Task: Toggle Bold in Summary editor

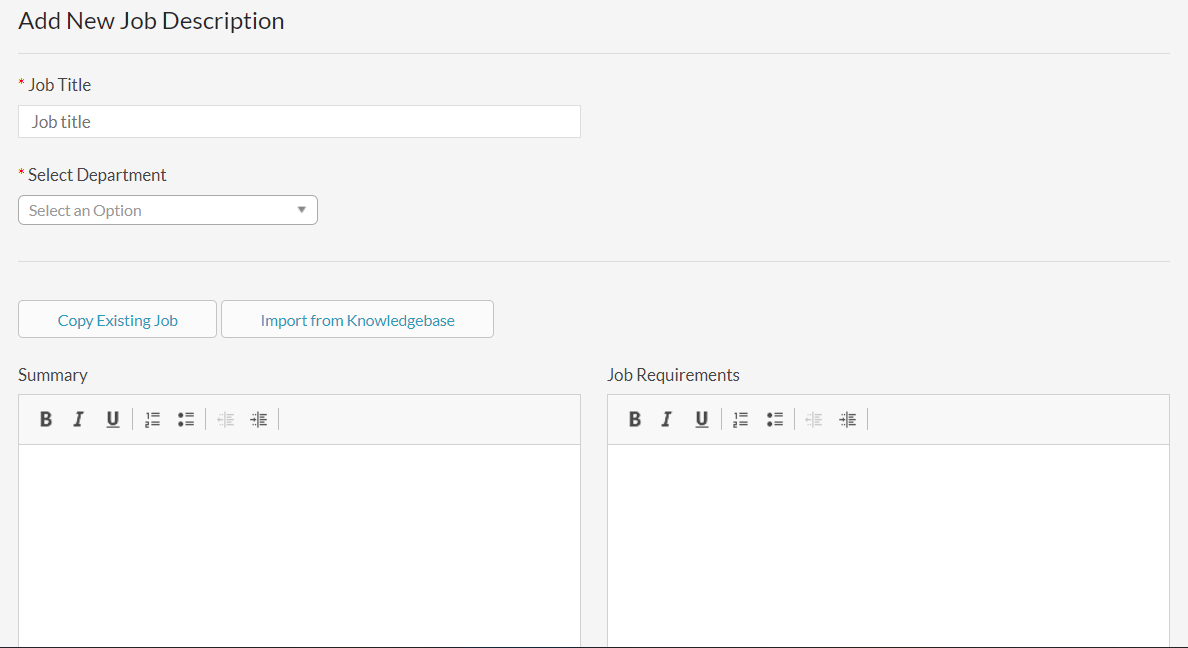Action: [45, 419]
